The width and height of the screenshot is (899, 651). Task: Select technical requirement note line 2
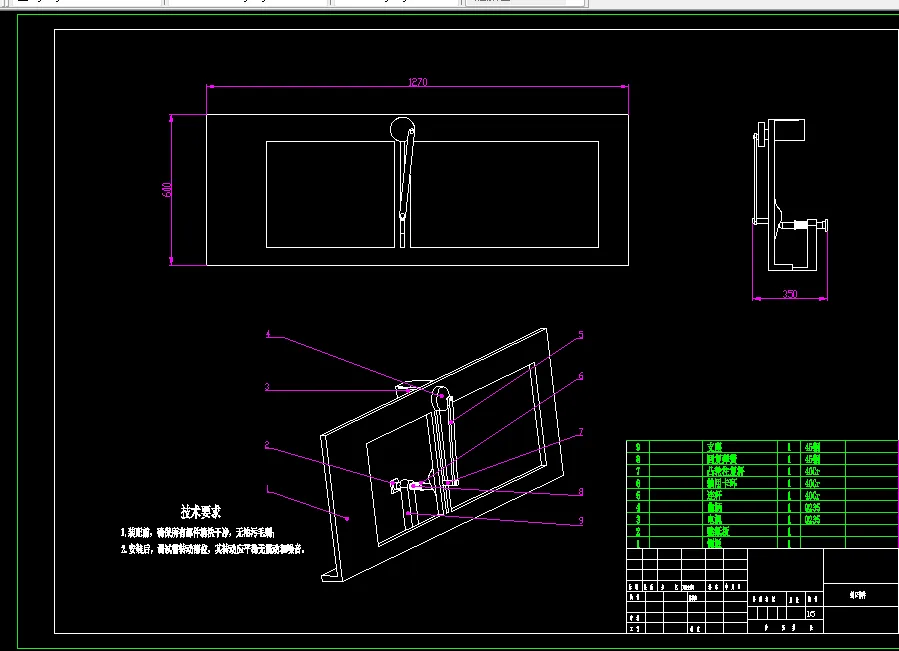213,549
